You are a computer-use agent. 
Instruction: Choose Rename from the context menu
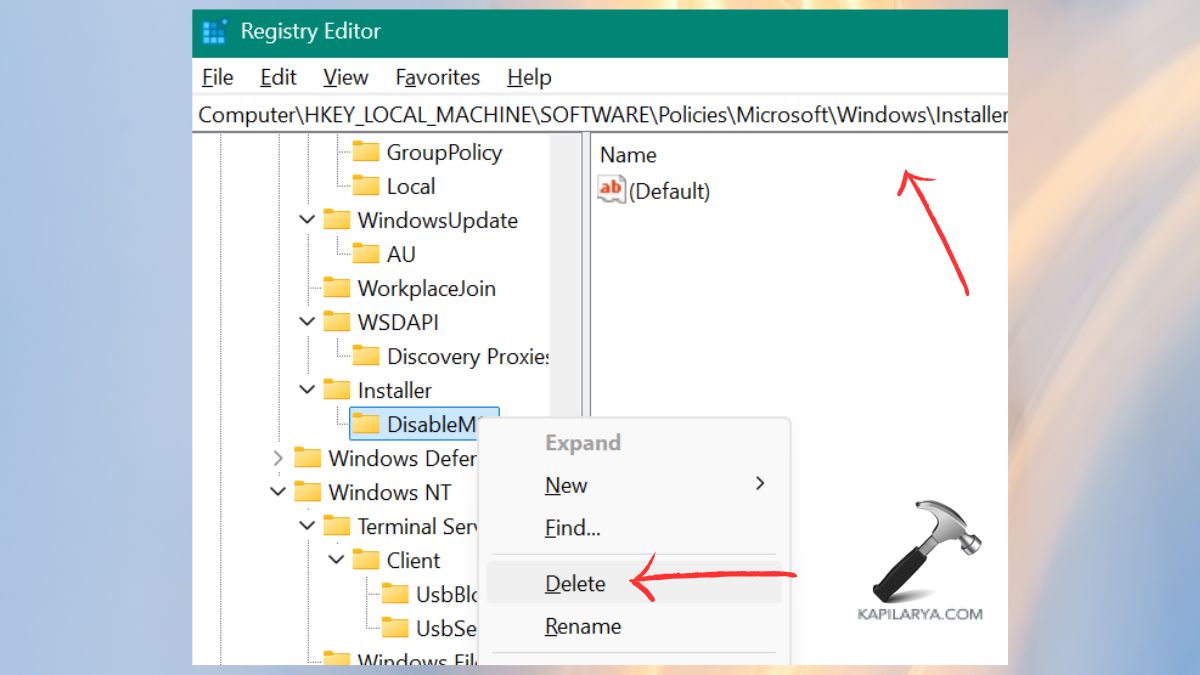583,627
